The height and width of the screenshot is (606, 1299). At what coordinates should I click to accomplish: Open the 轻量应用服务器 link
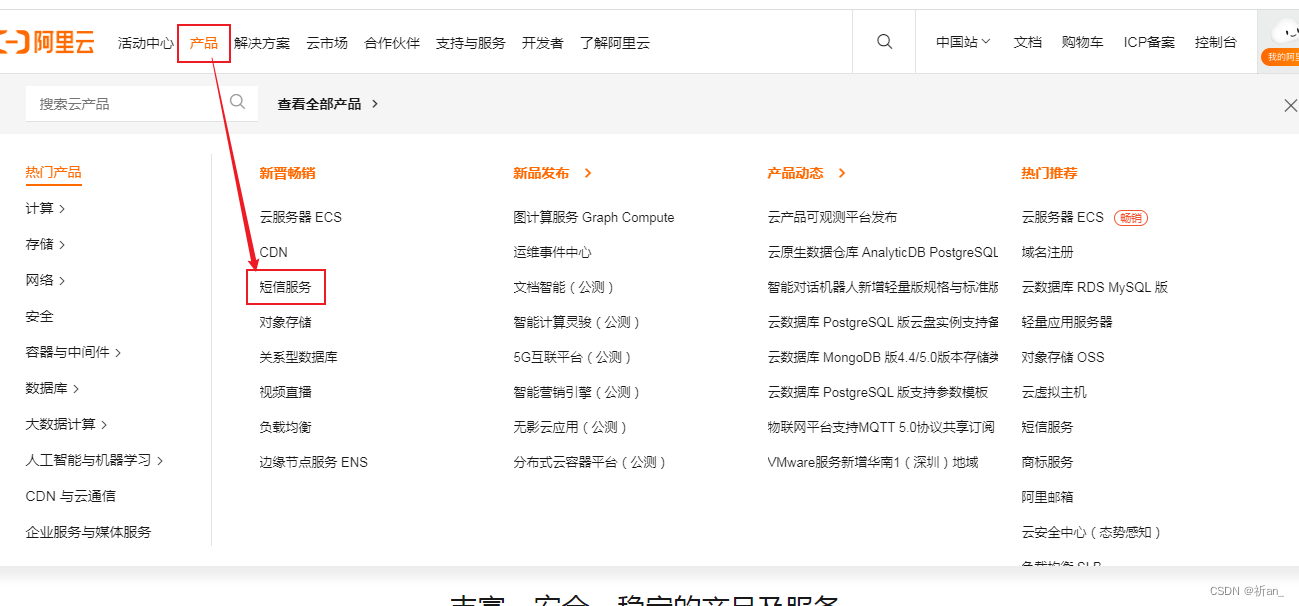[1067, 322]
